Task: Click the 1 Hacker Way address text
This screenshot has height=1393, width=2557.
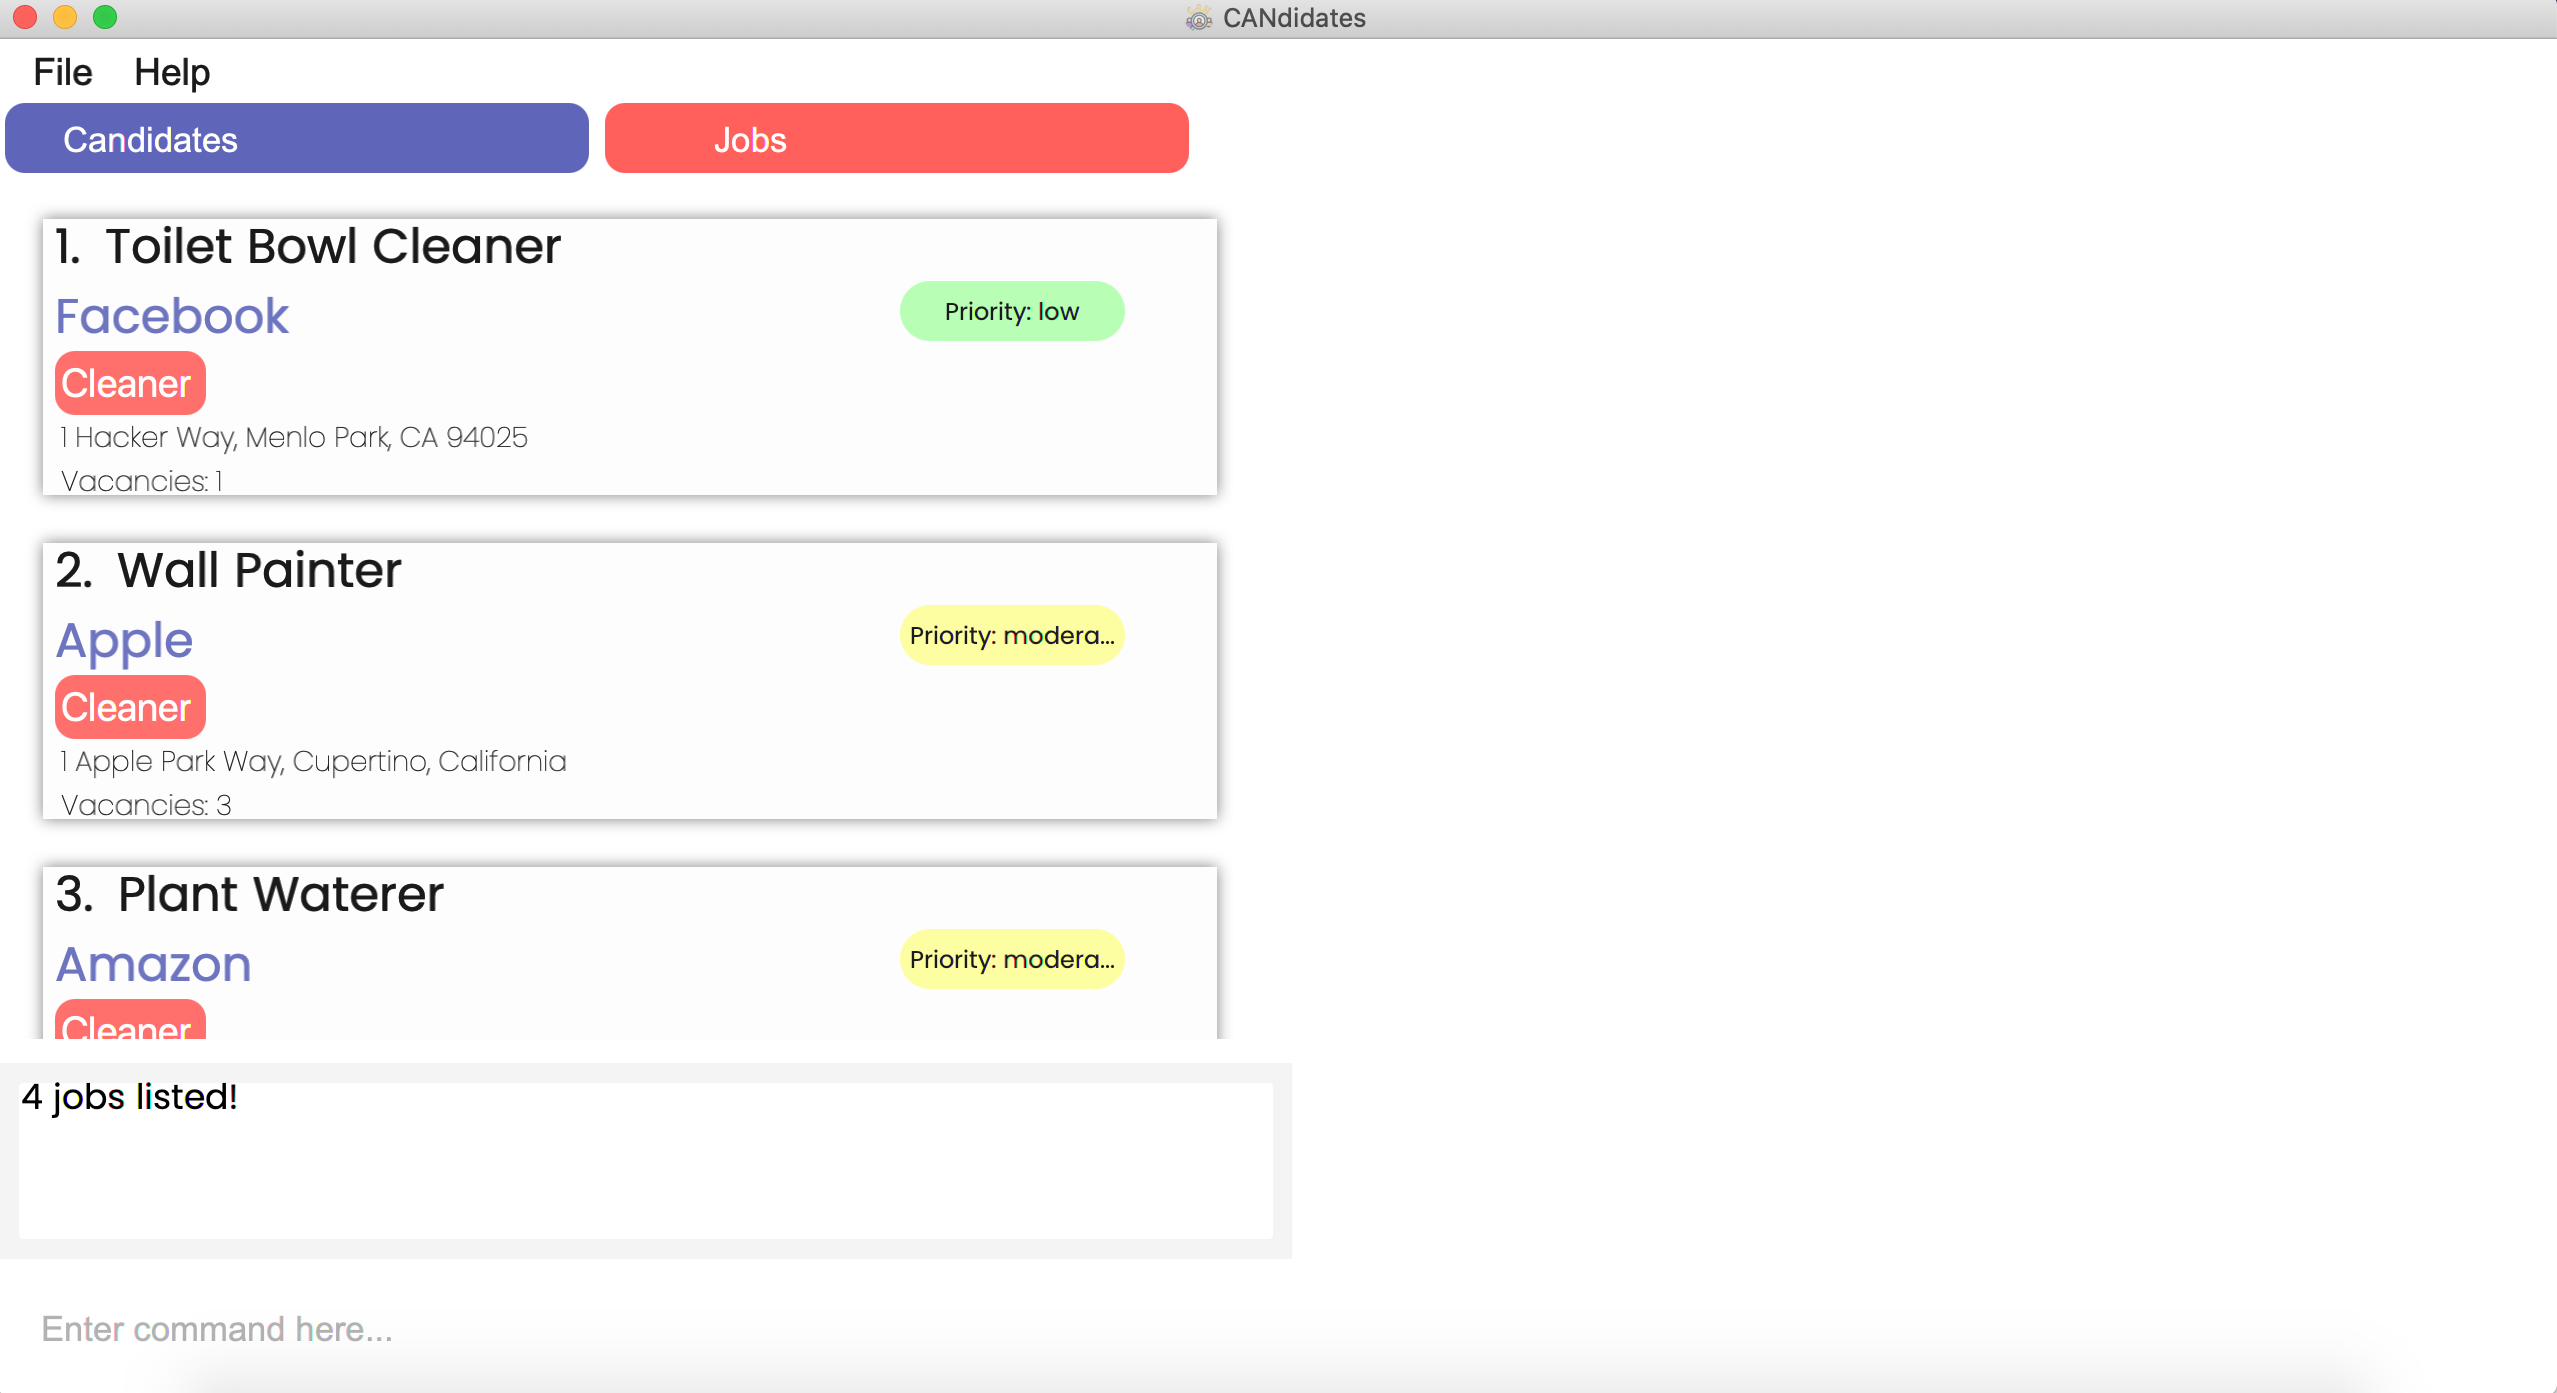Action: 294,437
